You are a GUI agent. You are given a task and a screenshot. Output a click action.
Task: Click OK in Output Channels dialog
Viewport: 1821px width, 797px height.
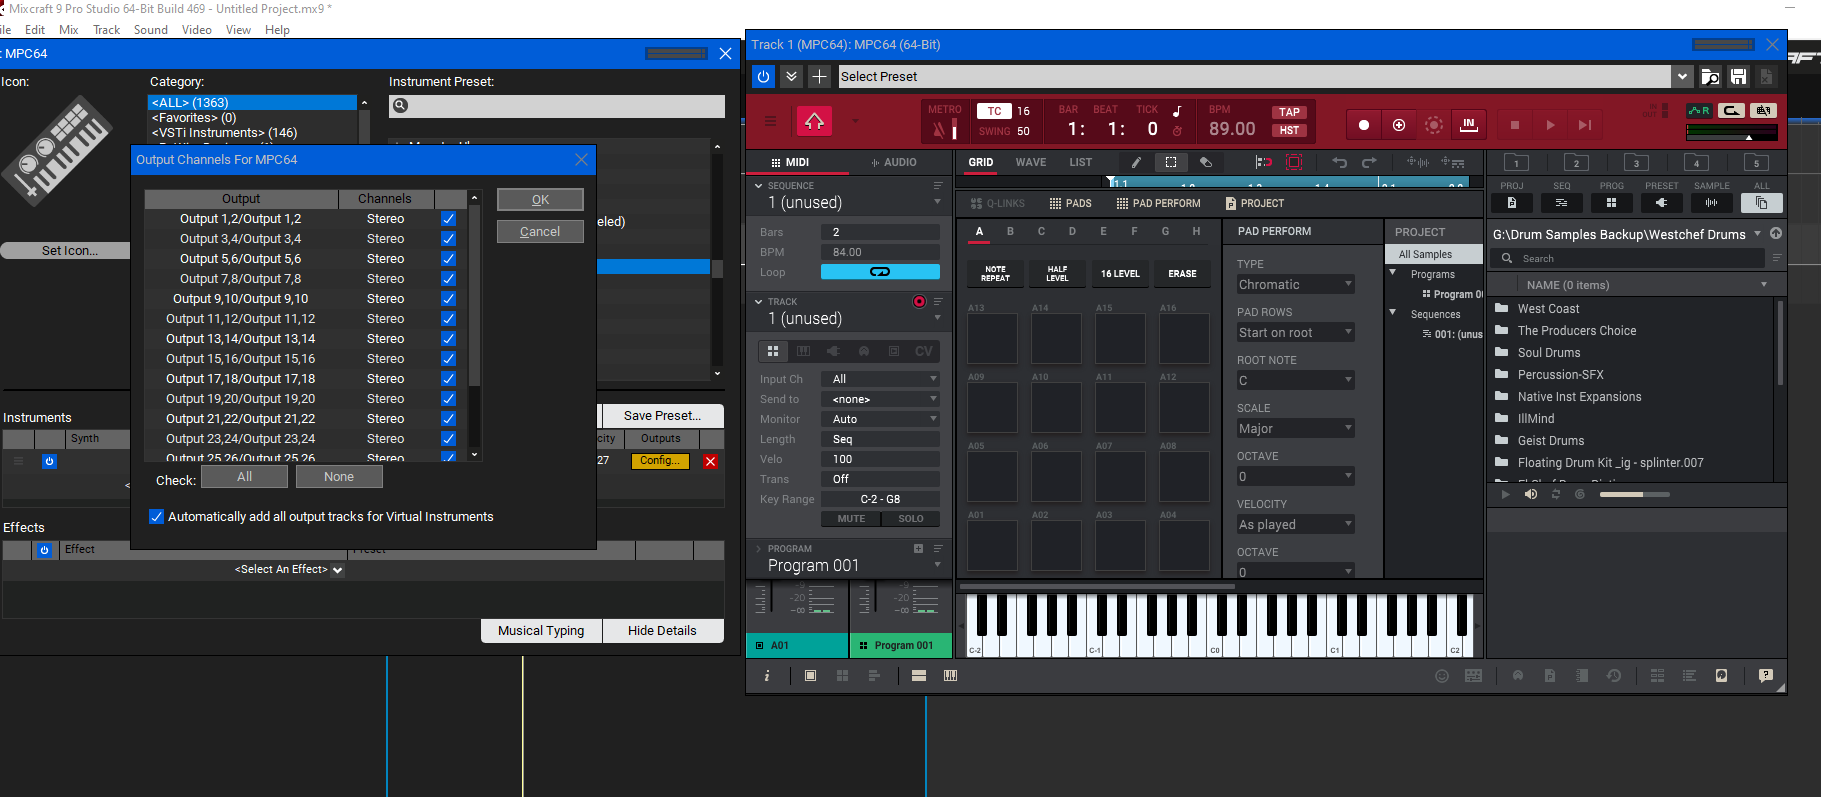[540, 200]
